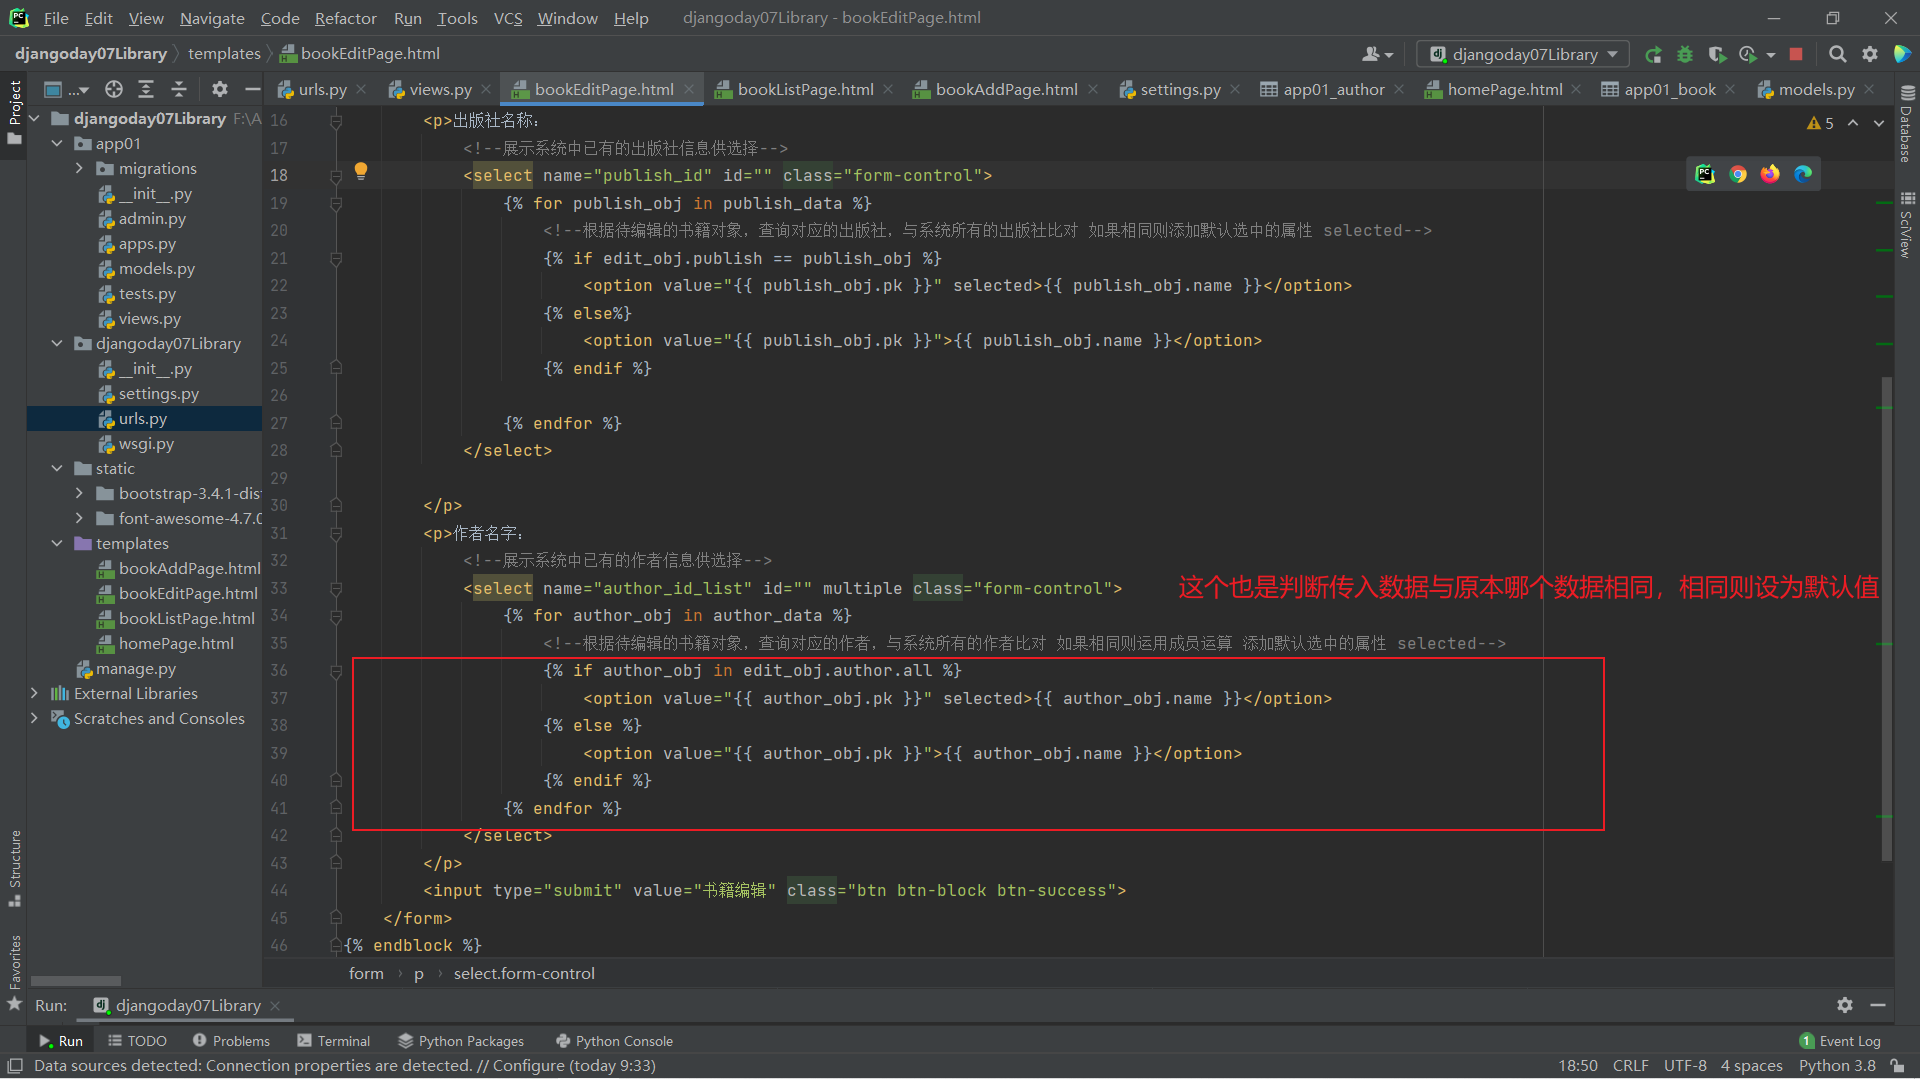This screenshot has width=1920, height=1079.
Task: Open the run configuration djangoday07Library dropdown
Action: tap(1522, 54)
